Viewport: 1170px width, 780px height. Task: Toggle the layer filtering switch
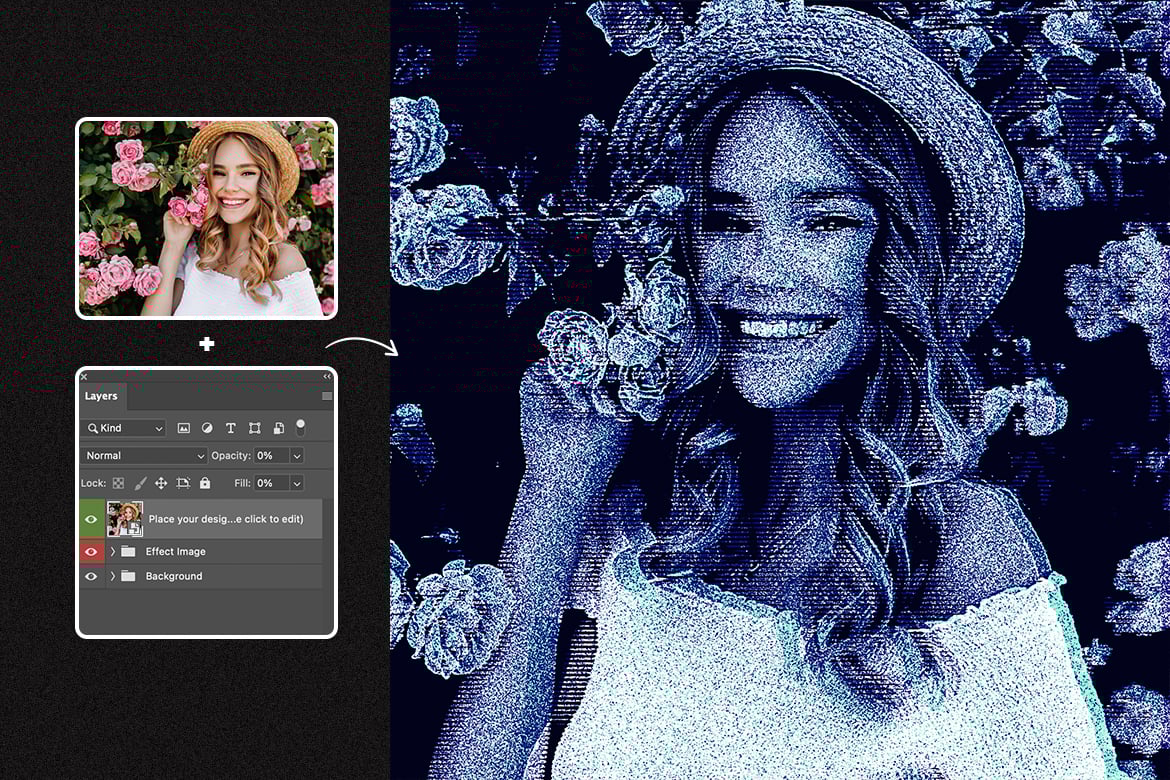pyautogui.click(x=301, y=428)
